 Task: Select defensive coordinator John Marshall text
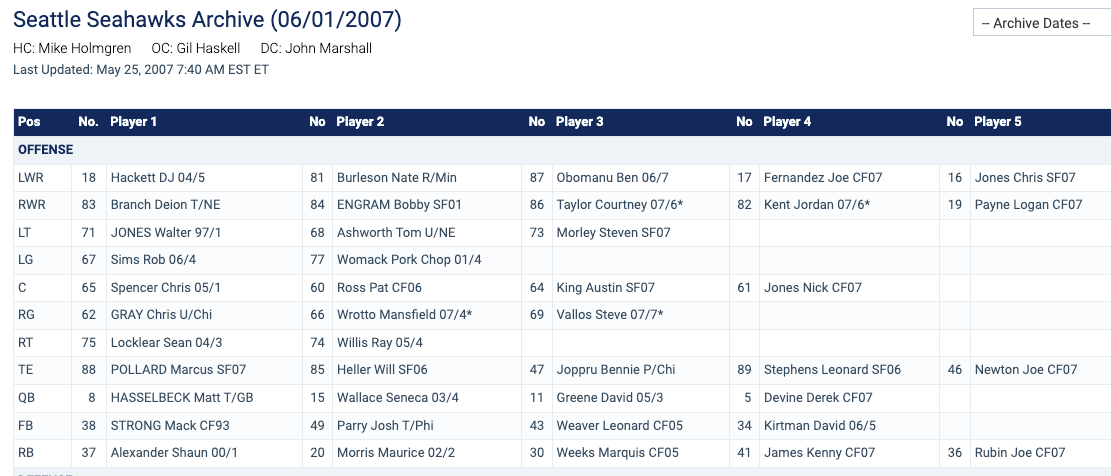point(316,49)
